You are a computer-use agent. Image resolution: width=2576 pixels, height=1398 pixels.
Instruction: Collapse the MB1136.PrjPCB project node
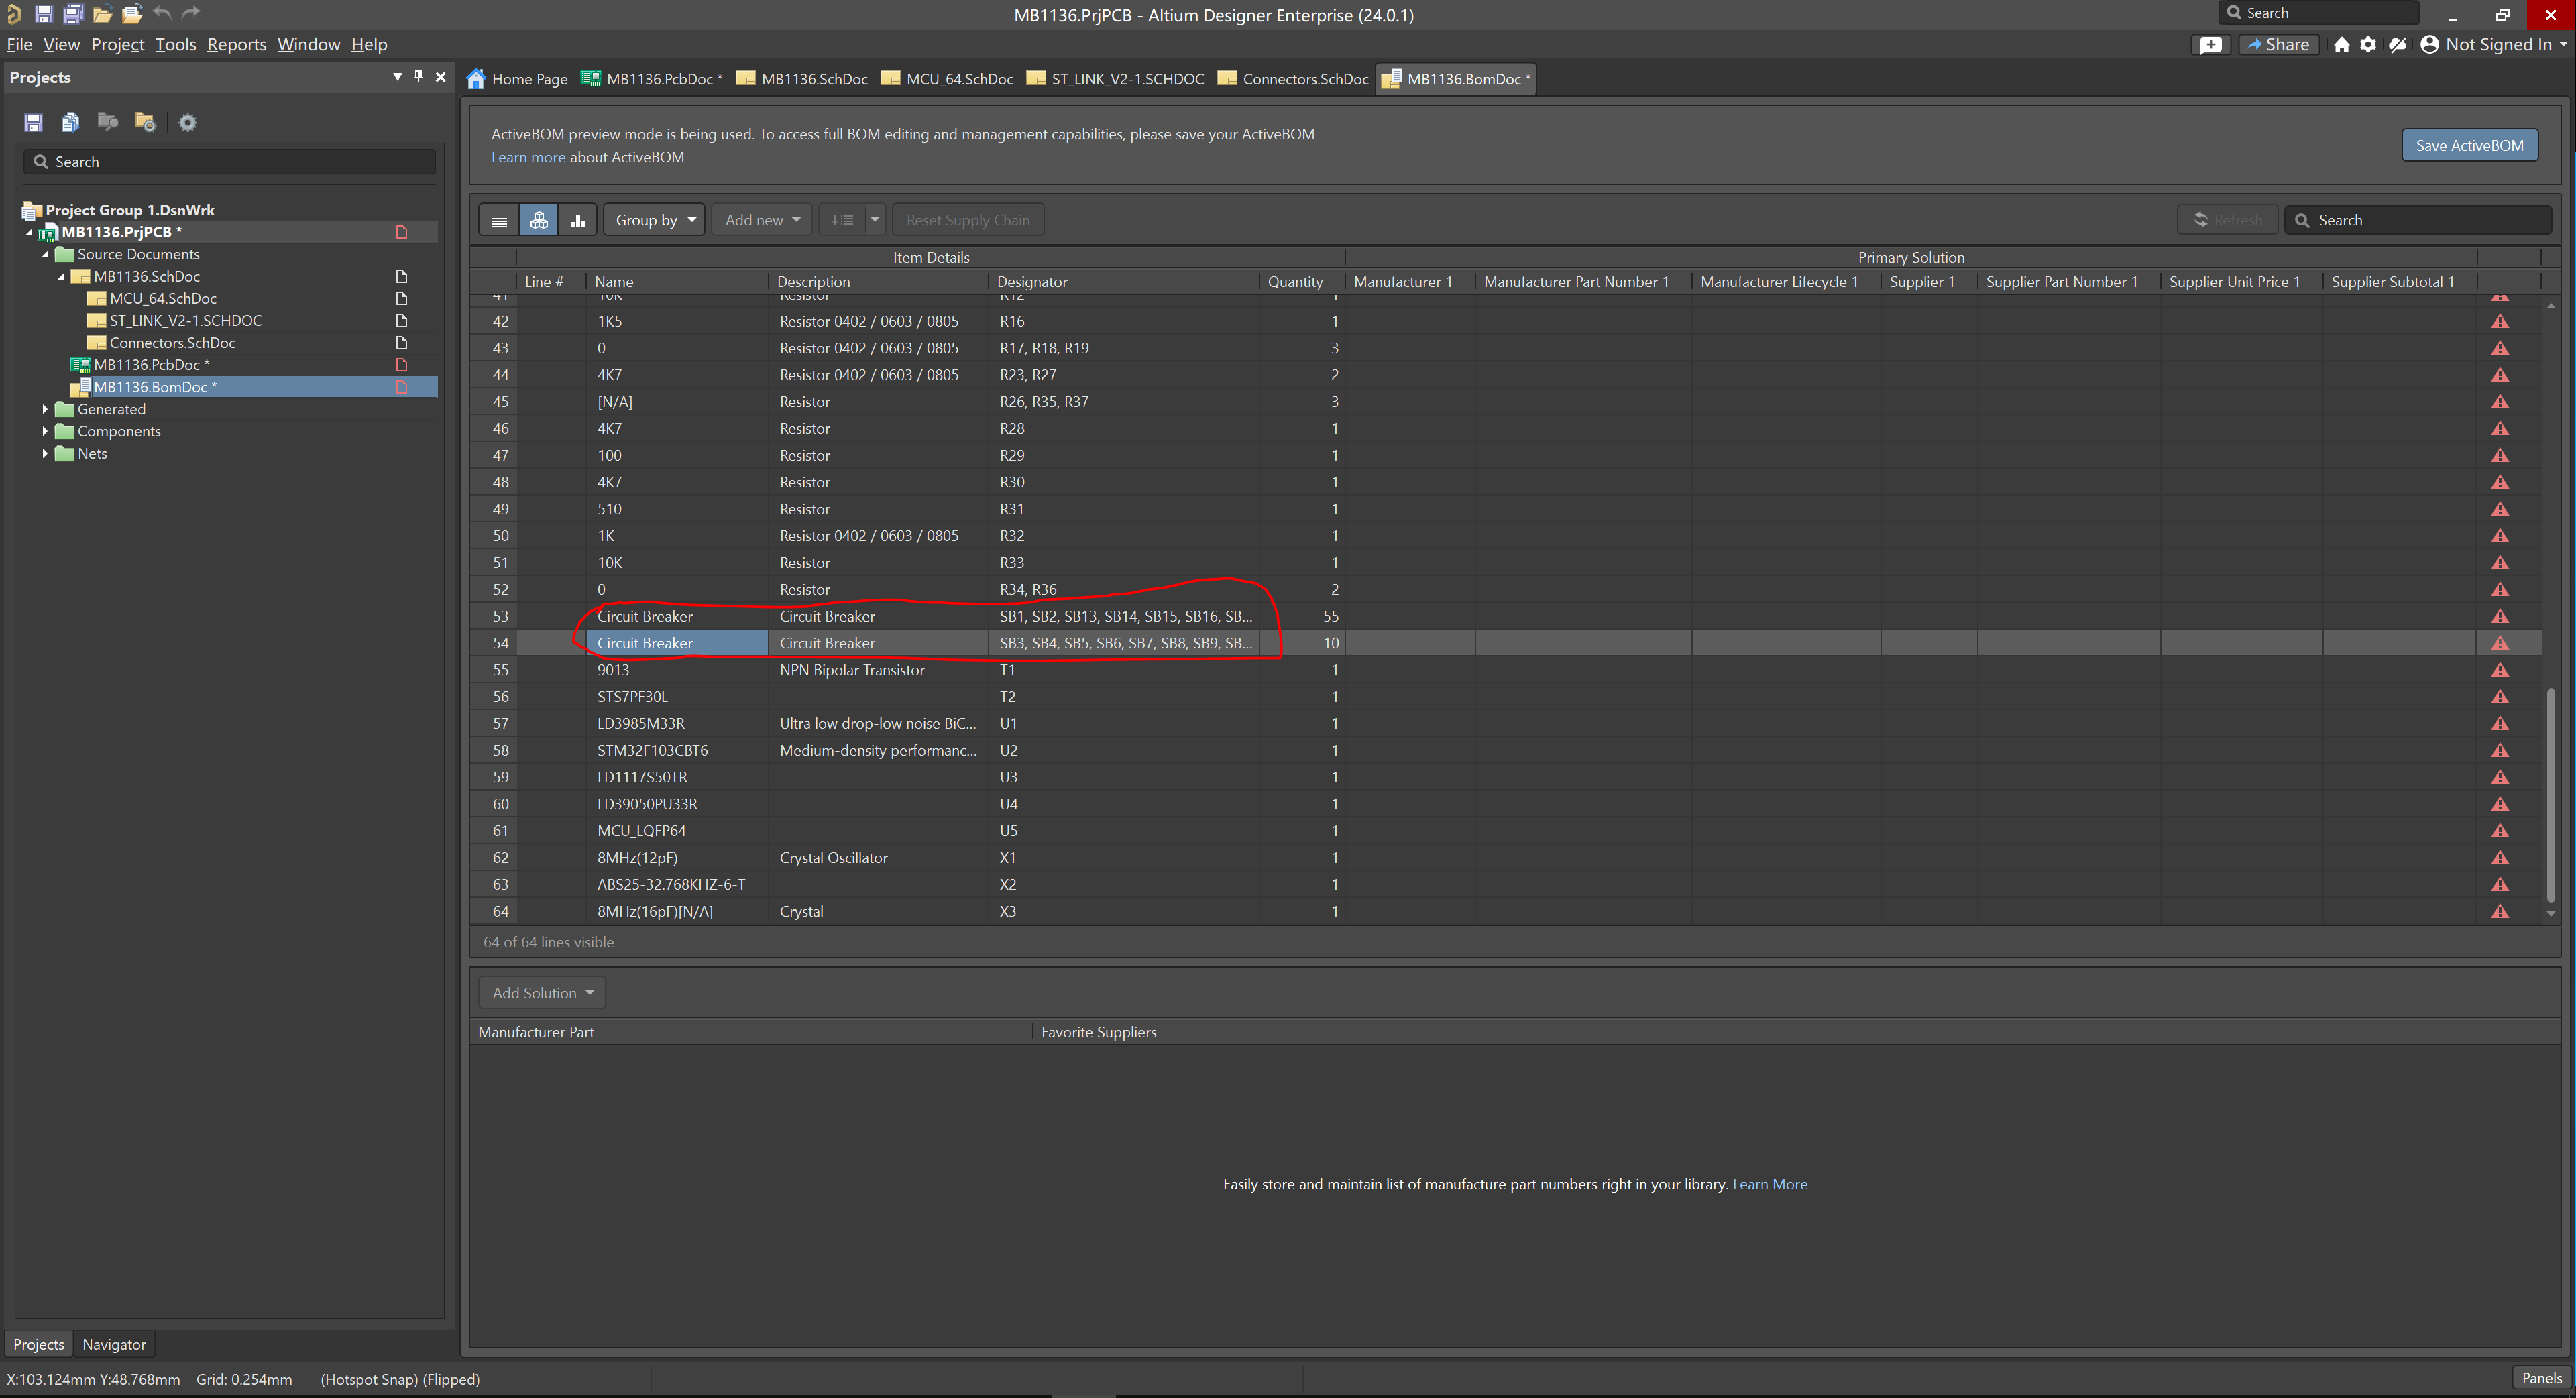[29, 232]
